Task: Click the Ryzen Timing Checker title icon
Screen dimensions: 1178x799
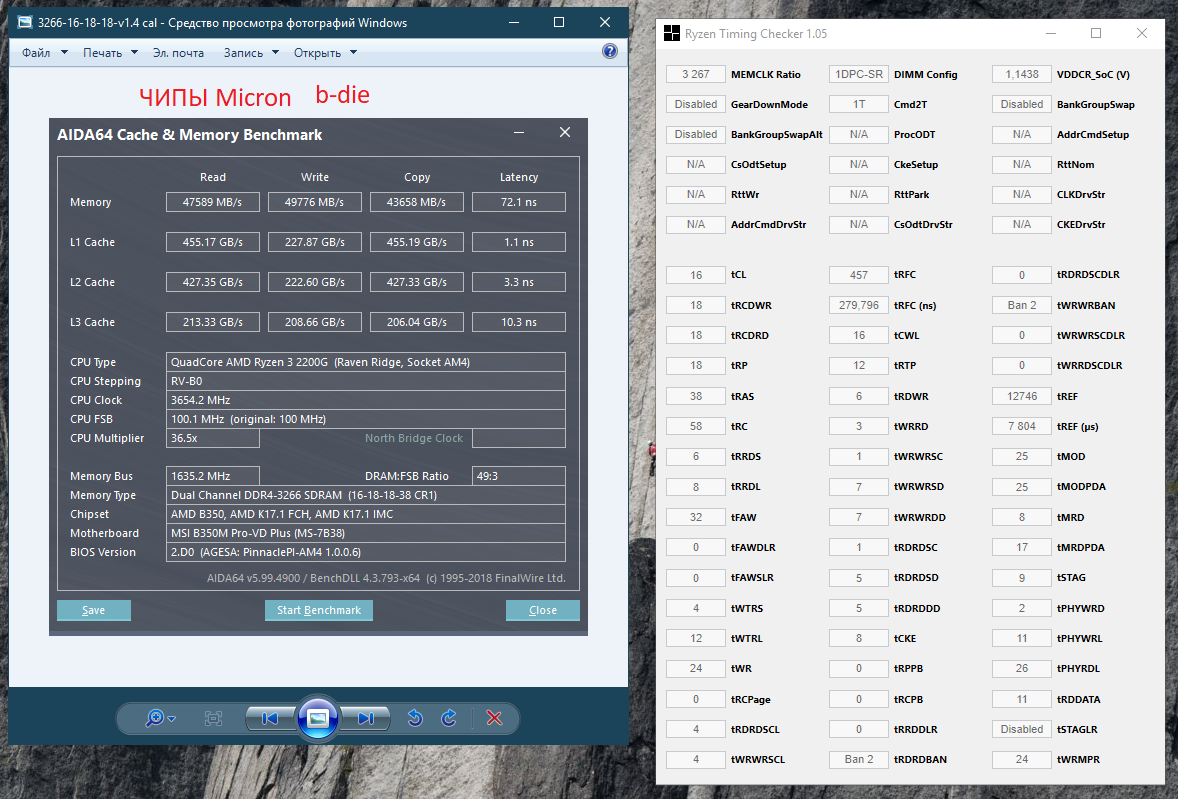Action: coord(672,33)
